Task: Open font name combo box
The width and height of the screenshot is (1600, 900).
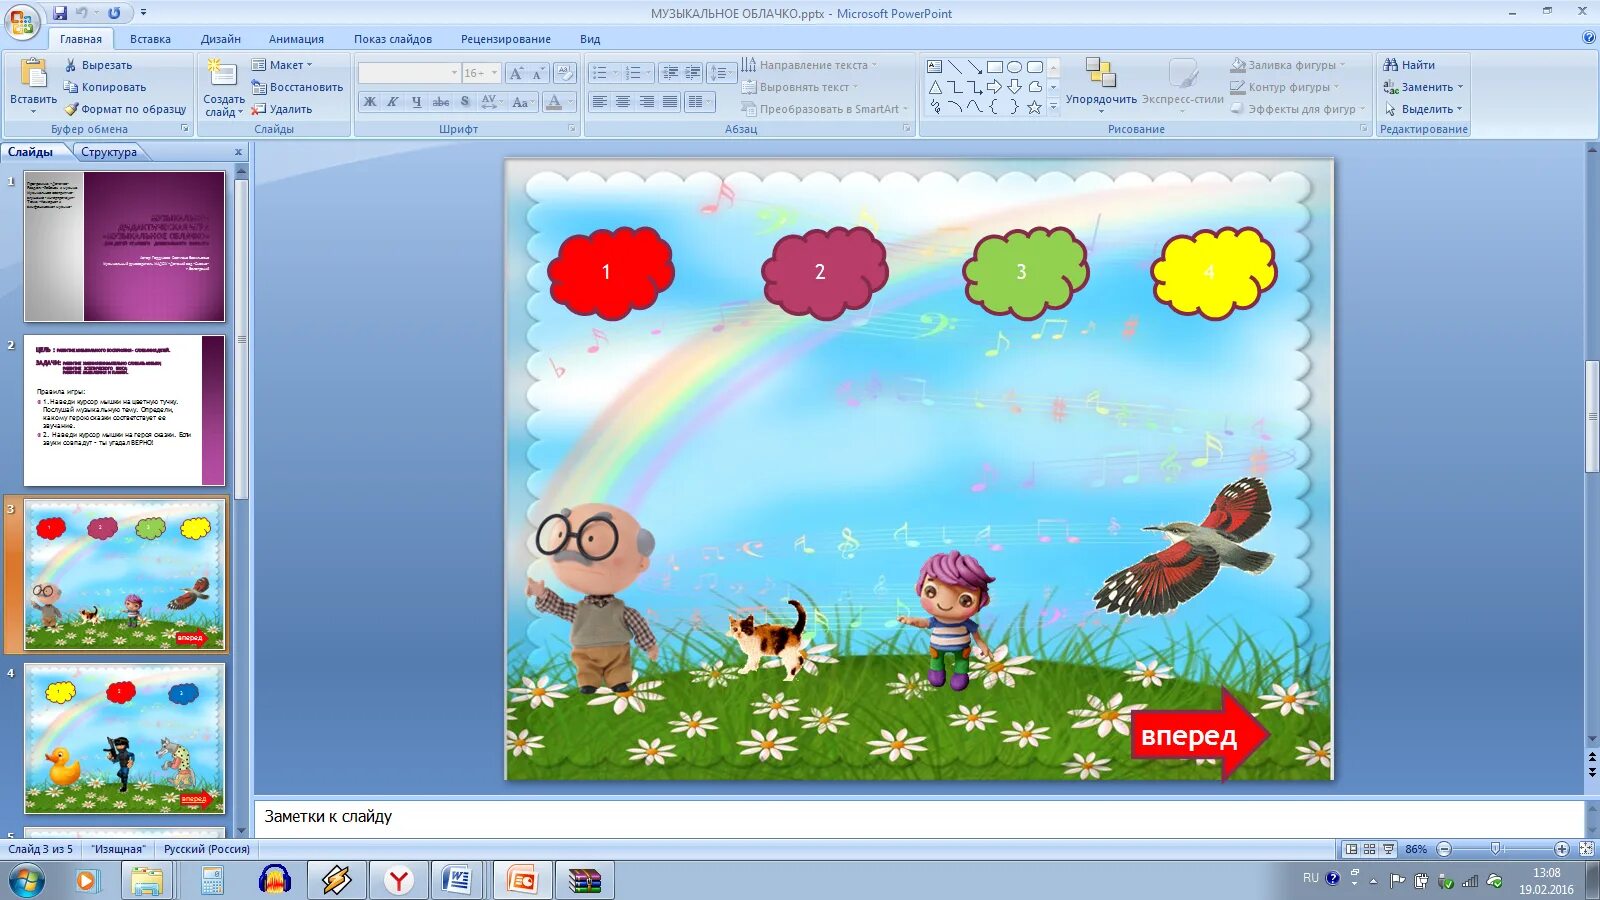Action: (408, 73)
